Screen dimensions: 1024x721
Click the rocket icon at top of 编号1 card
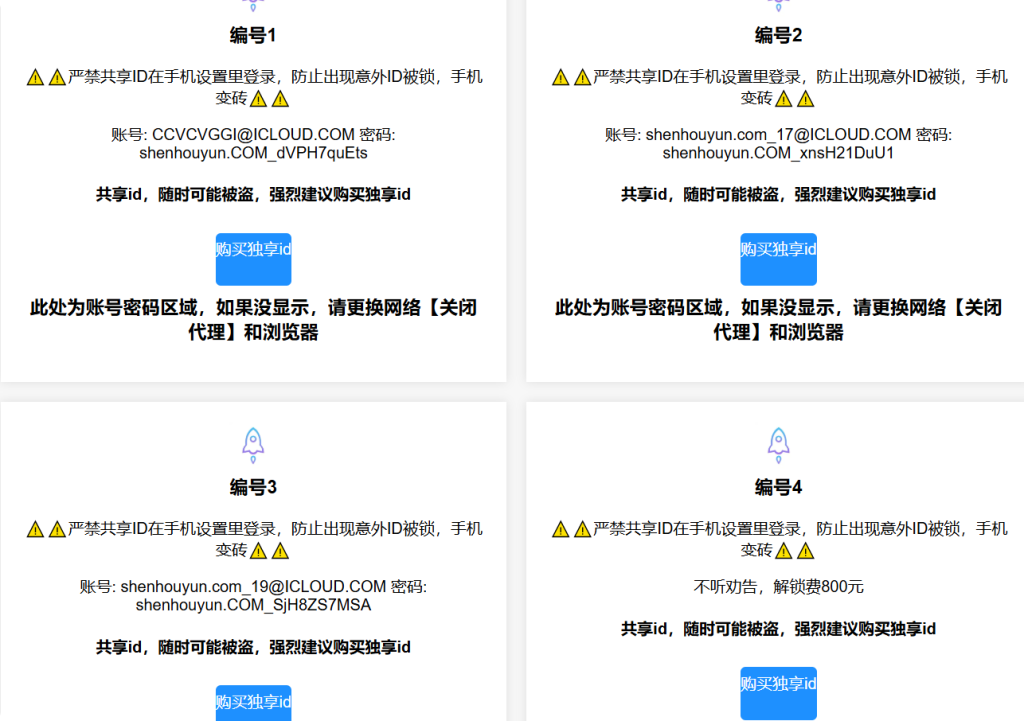point(252,5)
